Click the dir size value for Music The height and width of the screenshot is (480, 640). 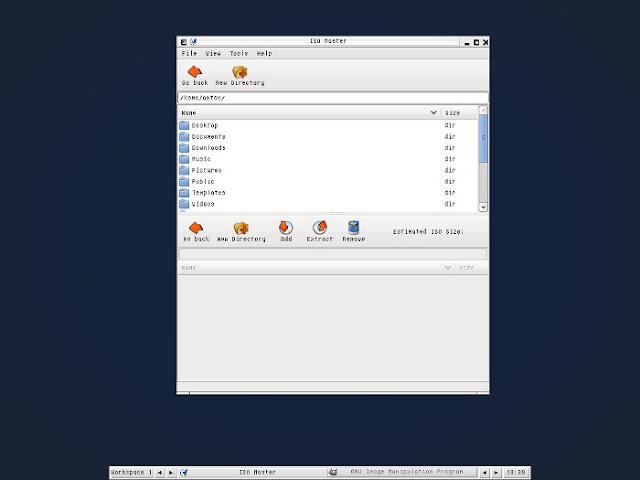coord(450,159)
